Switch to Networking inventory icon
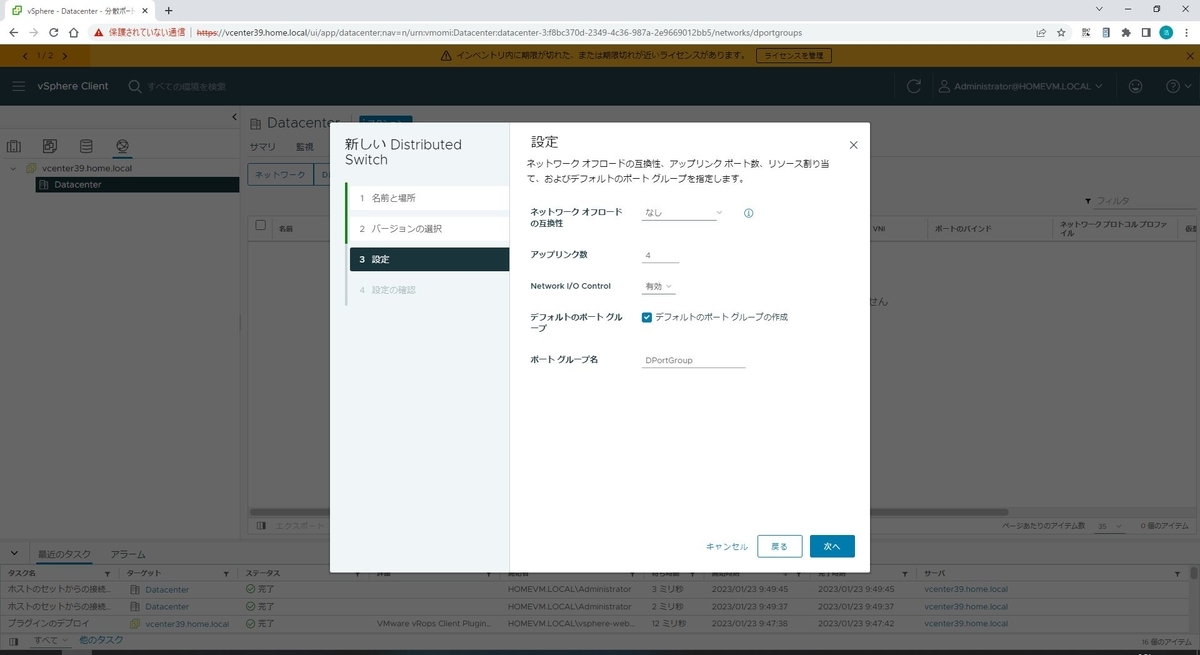 (x=122, y=146)
